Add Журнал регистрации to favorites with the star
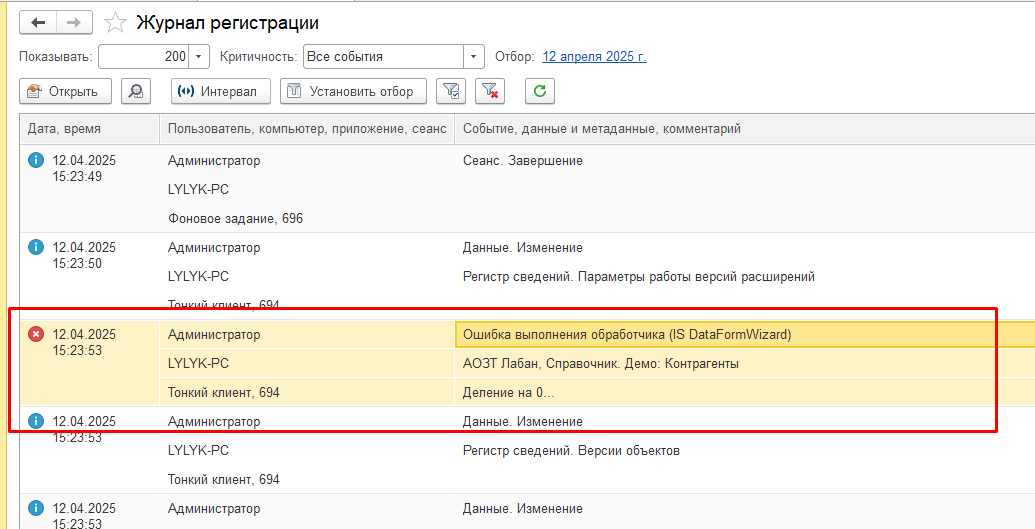Screen dimensions: 1035x529 coord(115,23)
